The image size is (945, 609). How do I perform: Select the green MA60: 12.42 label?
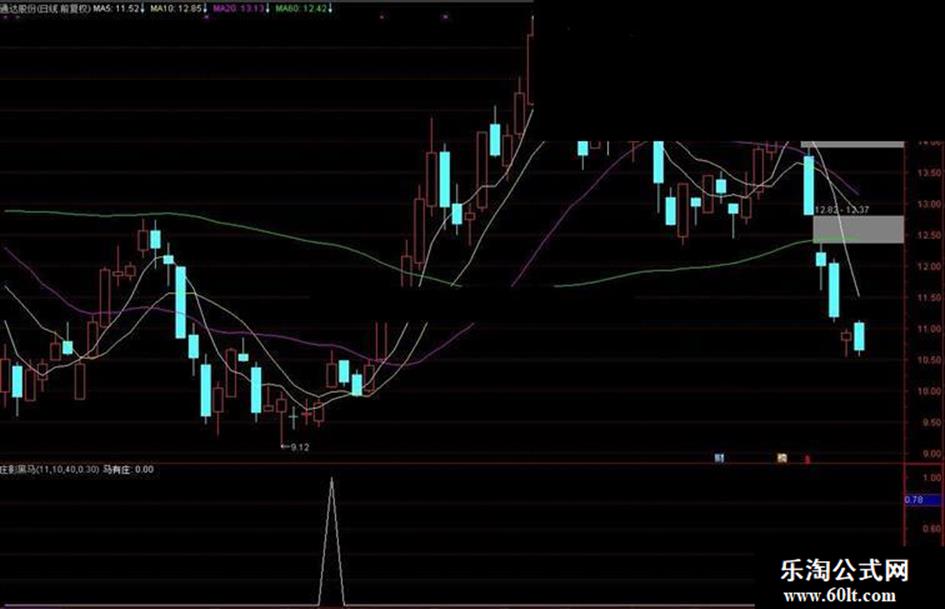click(x=301, y=8)
